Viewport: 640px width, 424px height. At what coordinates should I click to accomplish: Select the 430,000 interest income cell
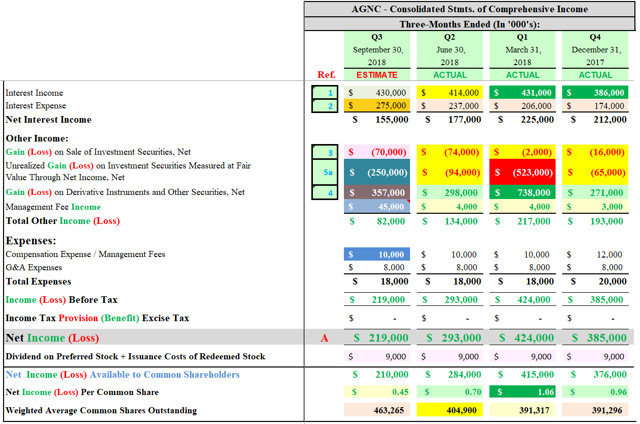point(377,93)
